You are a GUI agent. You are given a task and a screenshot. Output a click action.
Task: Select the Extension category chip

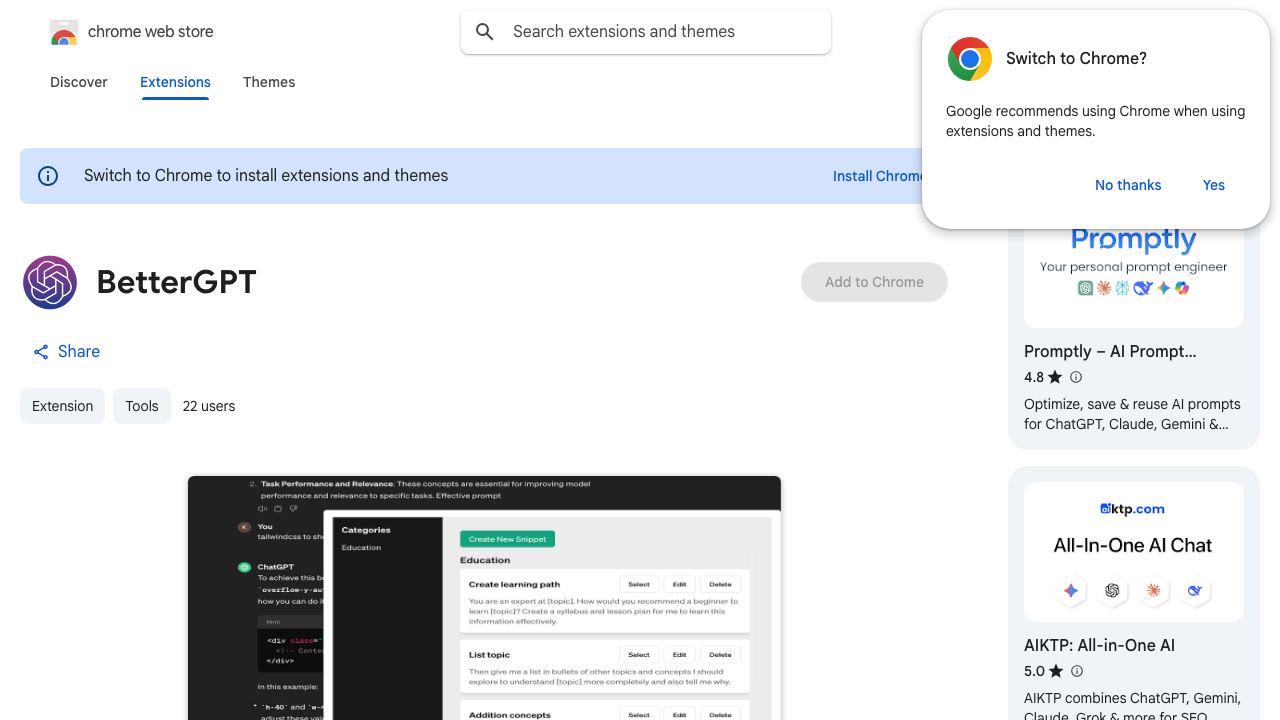62,406
